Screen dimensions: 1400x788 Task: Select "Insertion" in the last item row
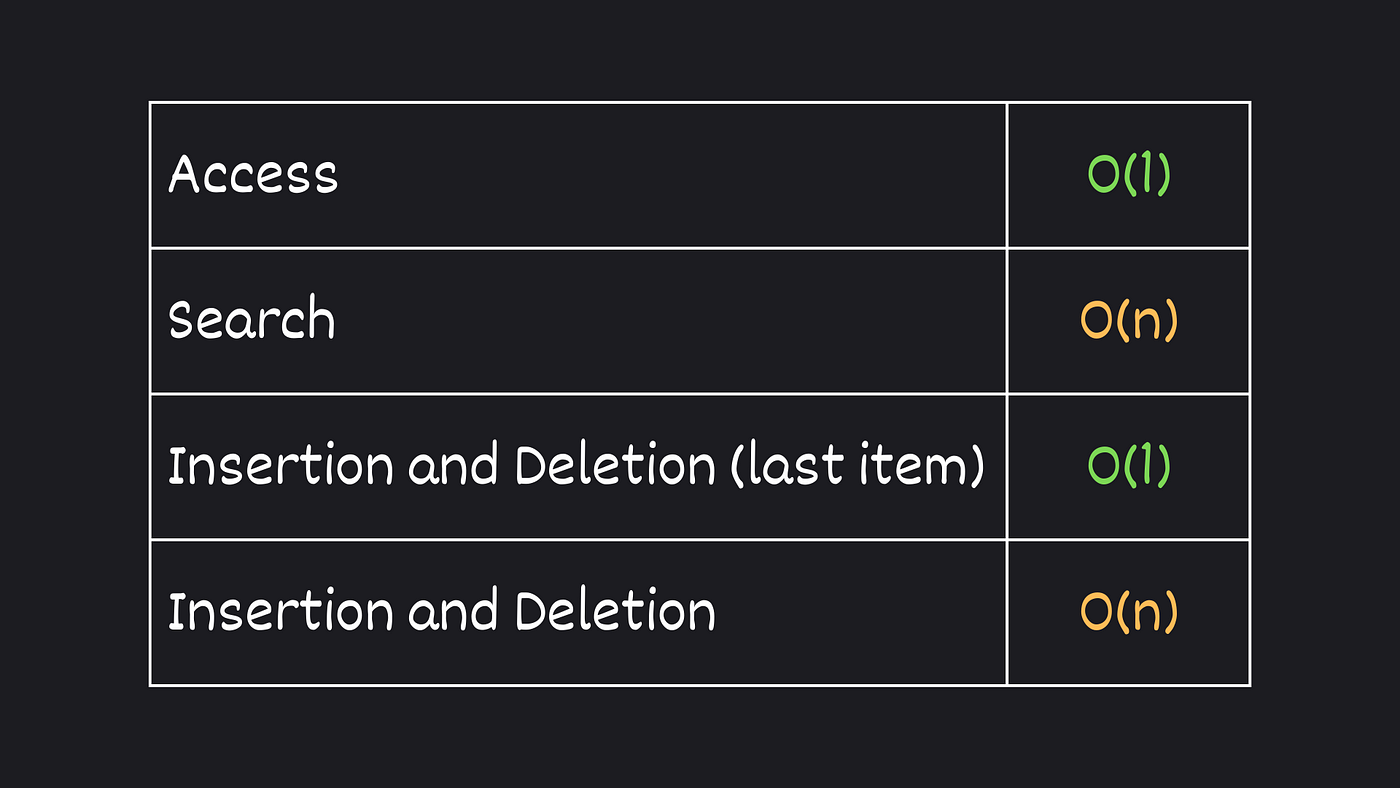pyautogui.click(x=280, y=467)
